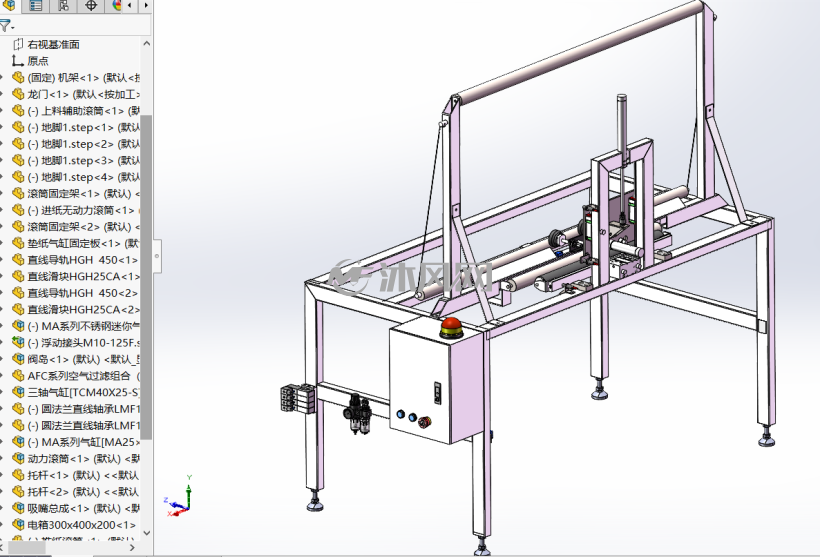Click the horizontal scrollbar thumb below the tree

tap(26, 548)
